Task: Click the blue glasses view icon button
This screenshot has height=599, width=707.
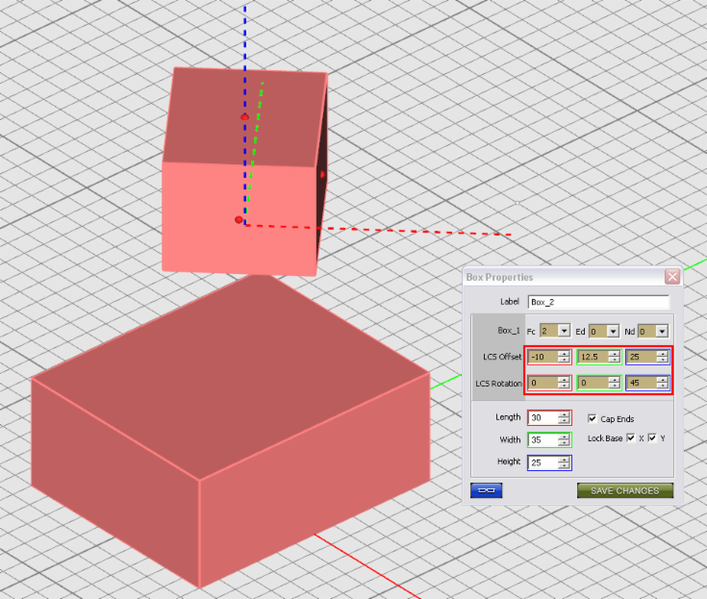Action: [486, 490]
